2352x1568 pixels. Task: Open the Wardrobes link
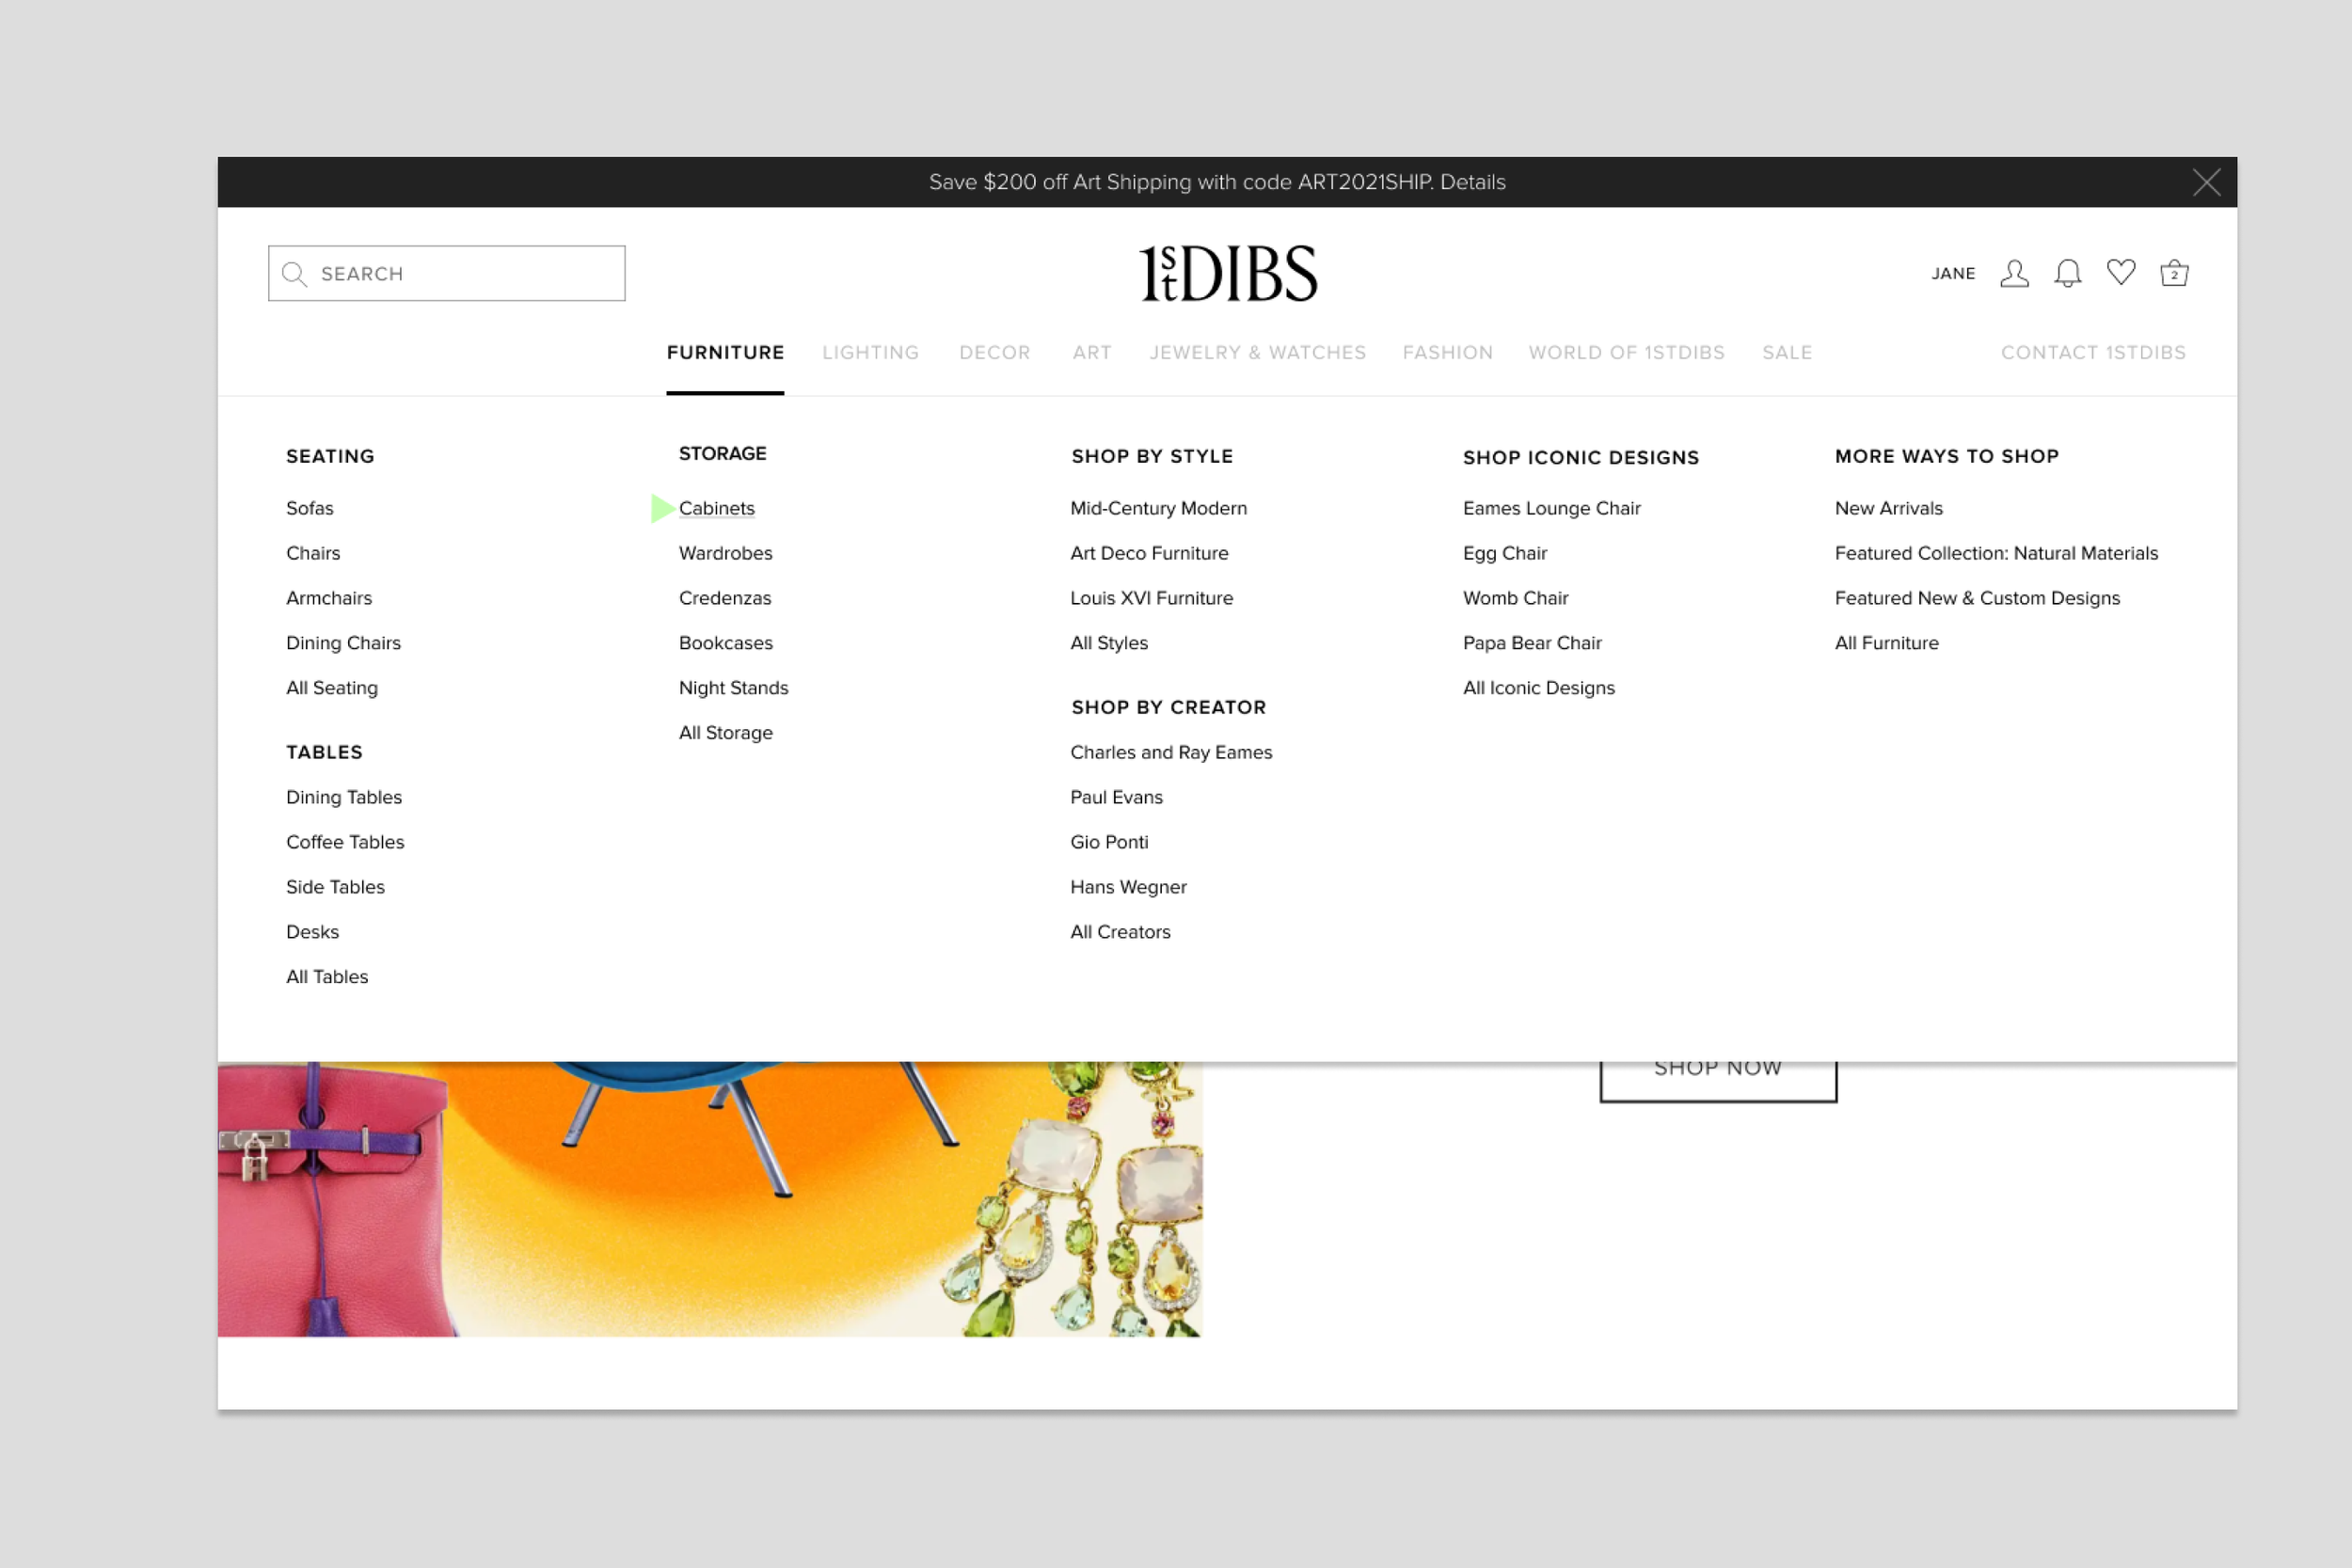click(x=725, y=553)
